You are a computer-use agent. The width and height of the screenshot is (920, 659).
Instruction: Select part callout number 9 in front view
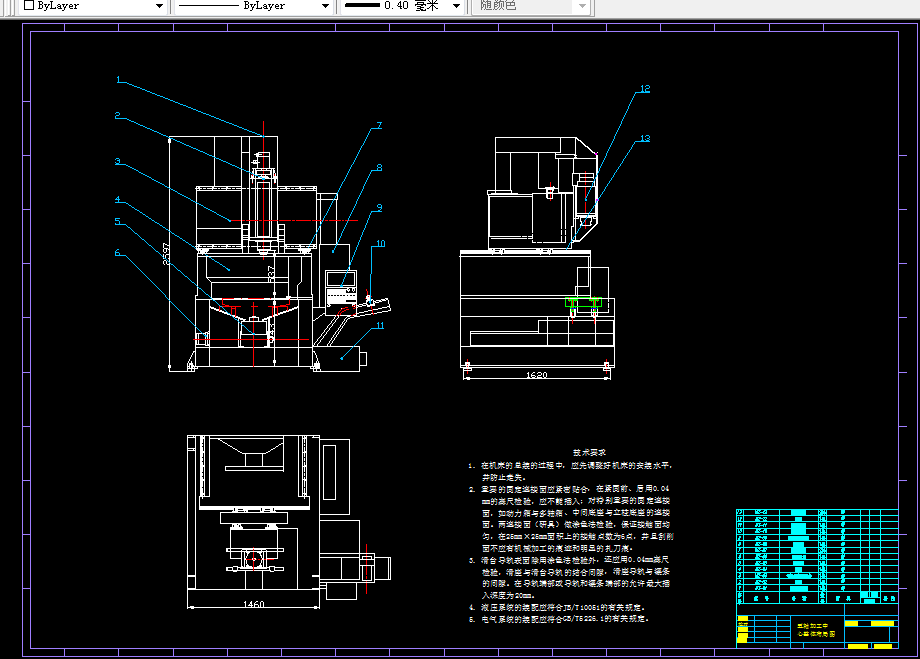point(380,208)
